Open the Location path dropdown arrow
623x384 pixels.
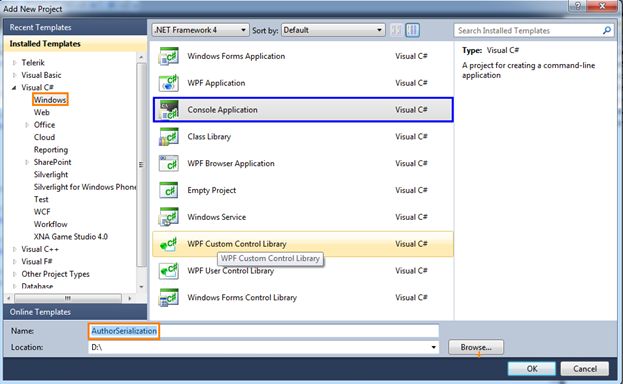point(433,347)
